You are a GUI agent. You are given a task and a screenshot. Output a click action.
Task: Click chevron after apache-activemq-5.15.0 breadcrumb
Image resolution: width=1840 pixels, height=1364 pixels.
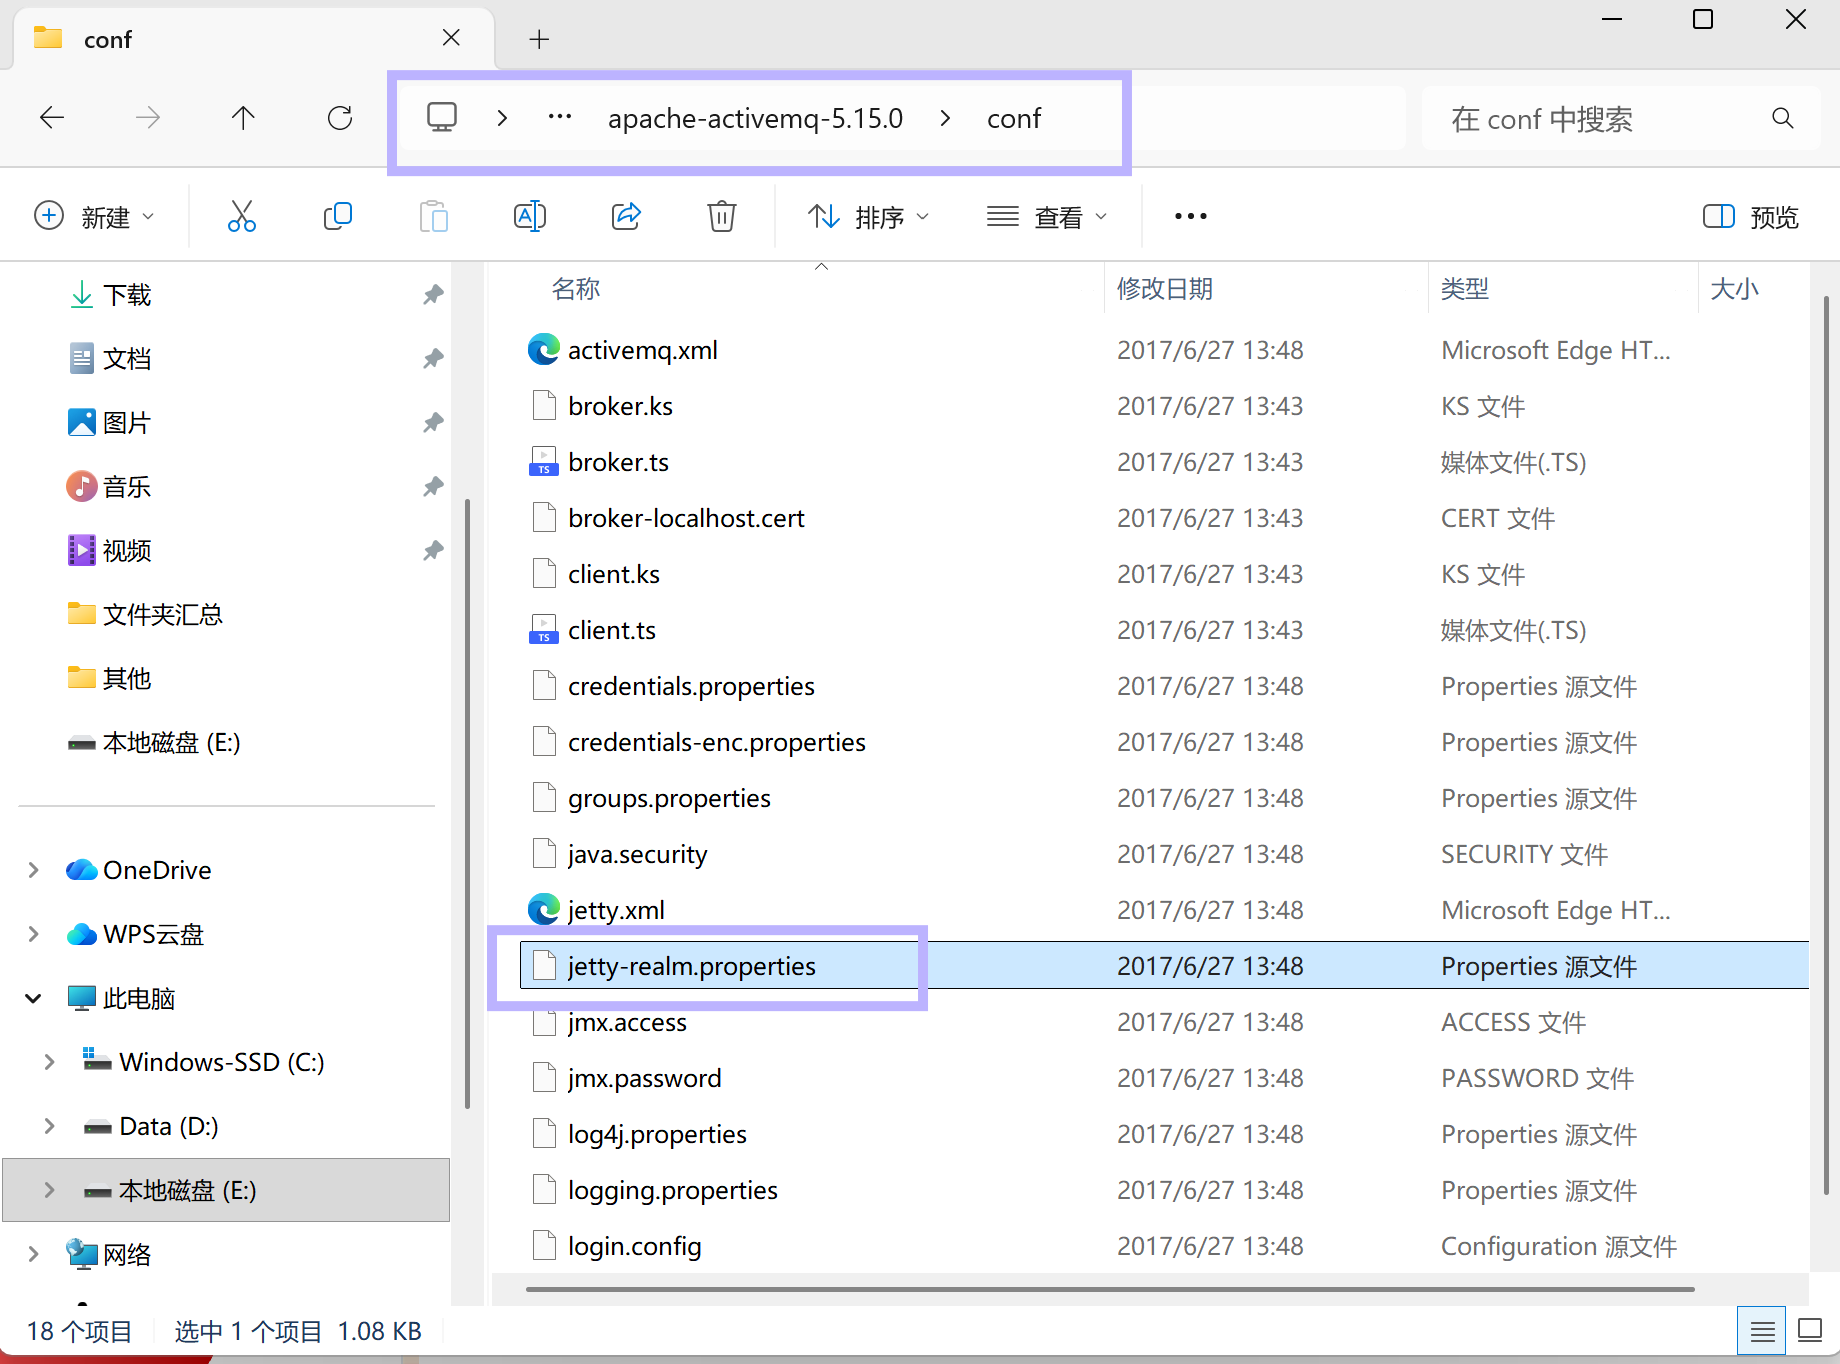pos(945,118)
